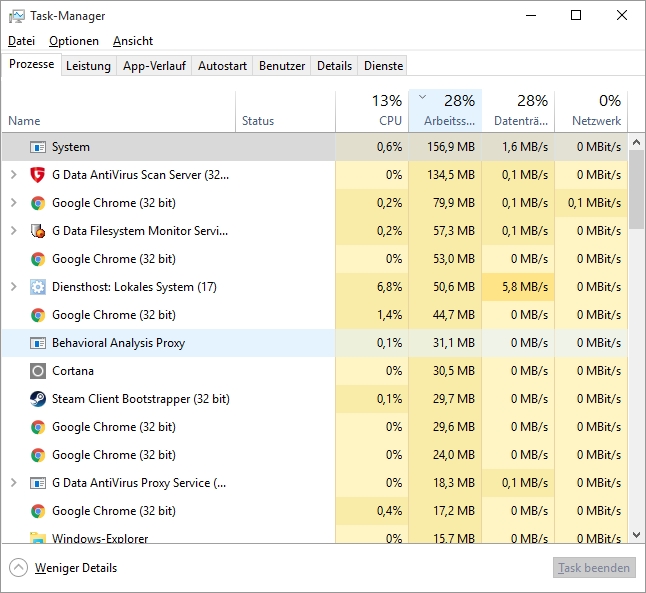Image resolution: width=646 pixels, height=593 pixels.
Task: Click the 156,9 MB memory value
Action: (x=451, y=147)
